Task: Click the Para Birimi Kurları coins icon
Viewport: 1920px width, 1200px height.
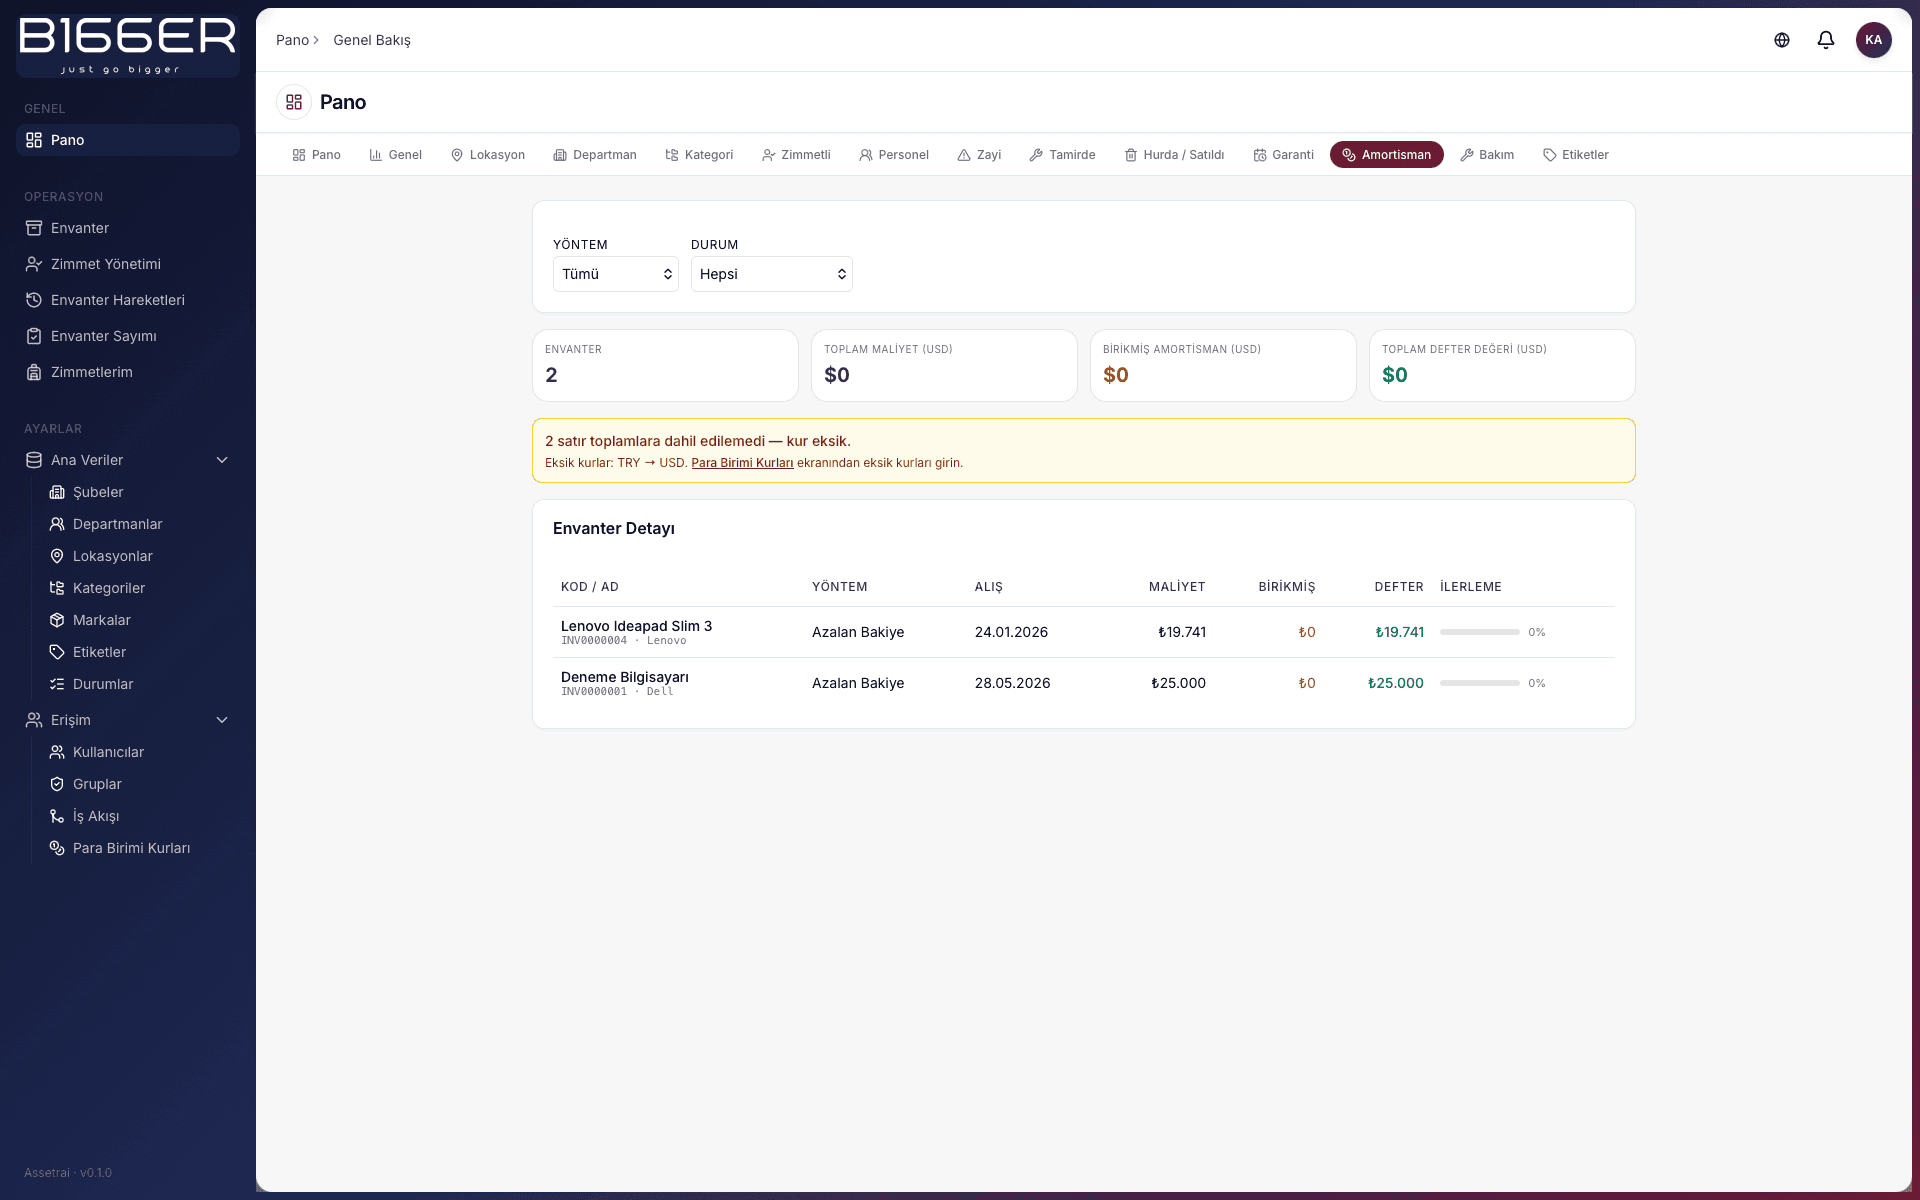Action: click(x=57, y=848)
